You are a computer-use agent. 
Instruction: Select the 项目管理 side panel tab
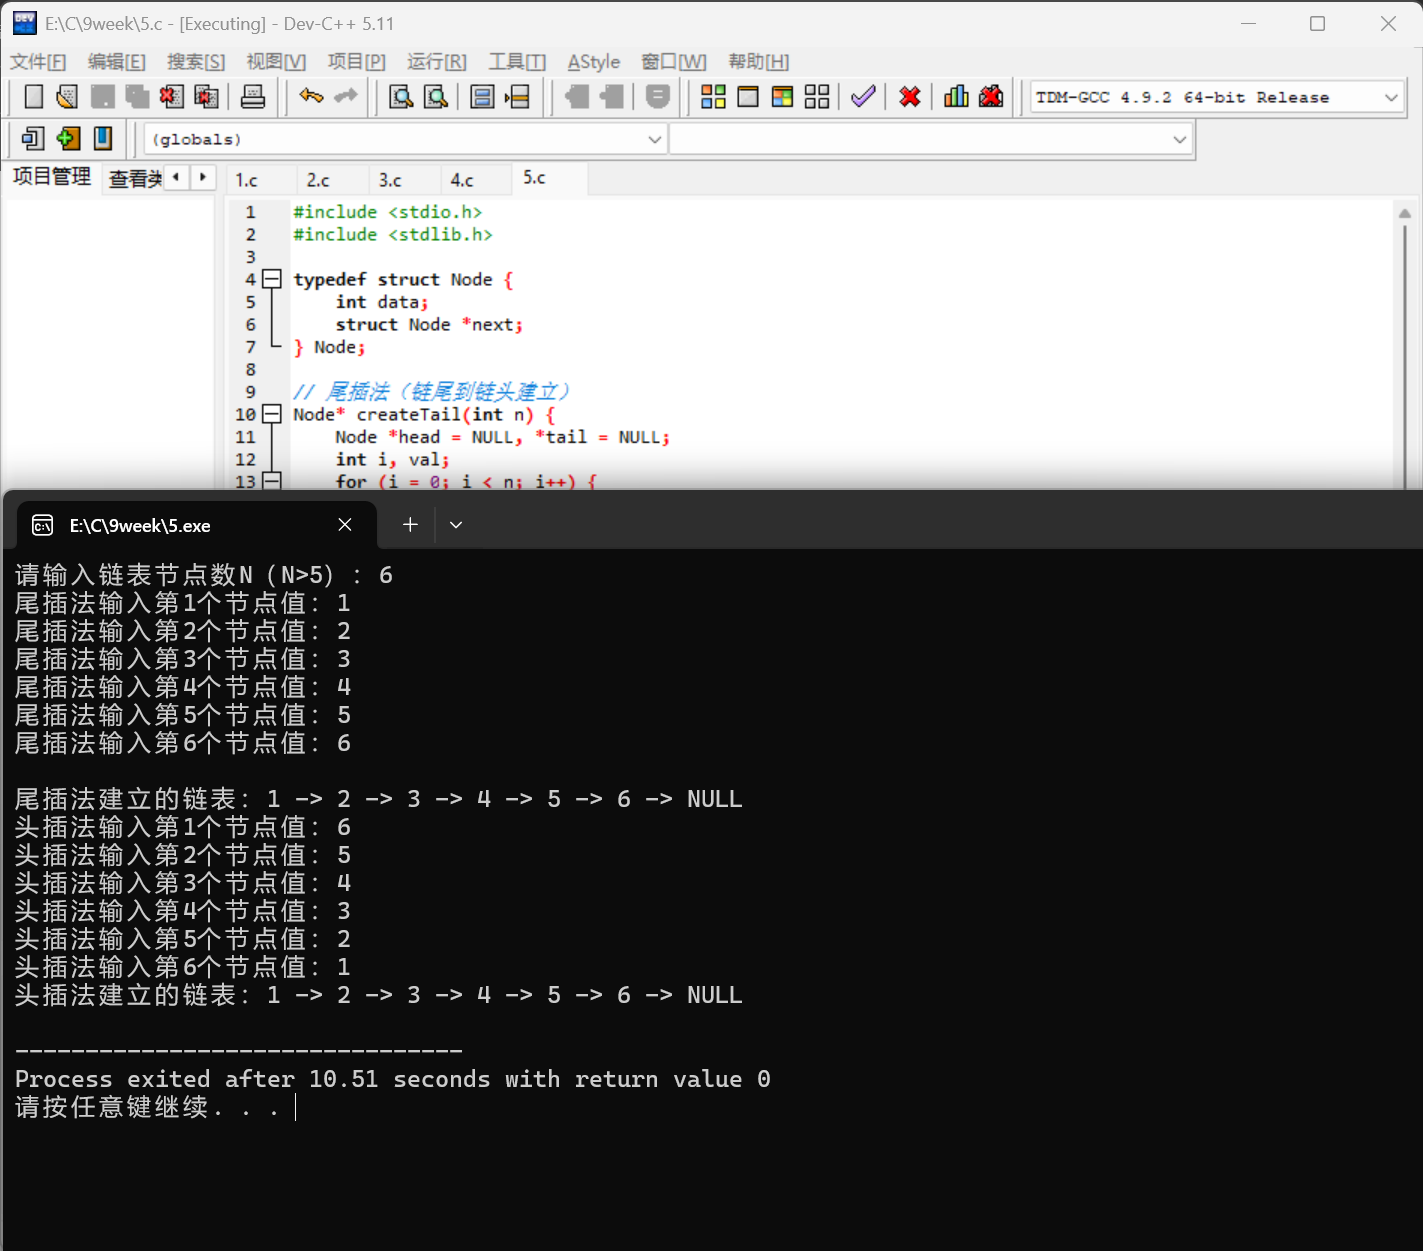52,177
